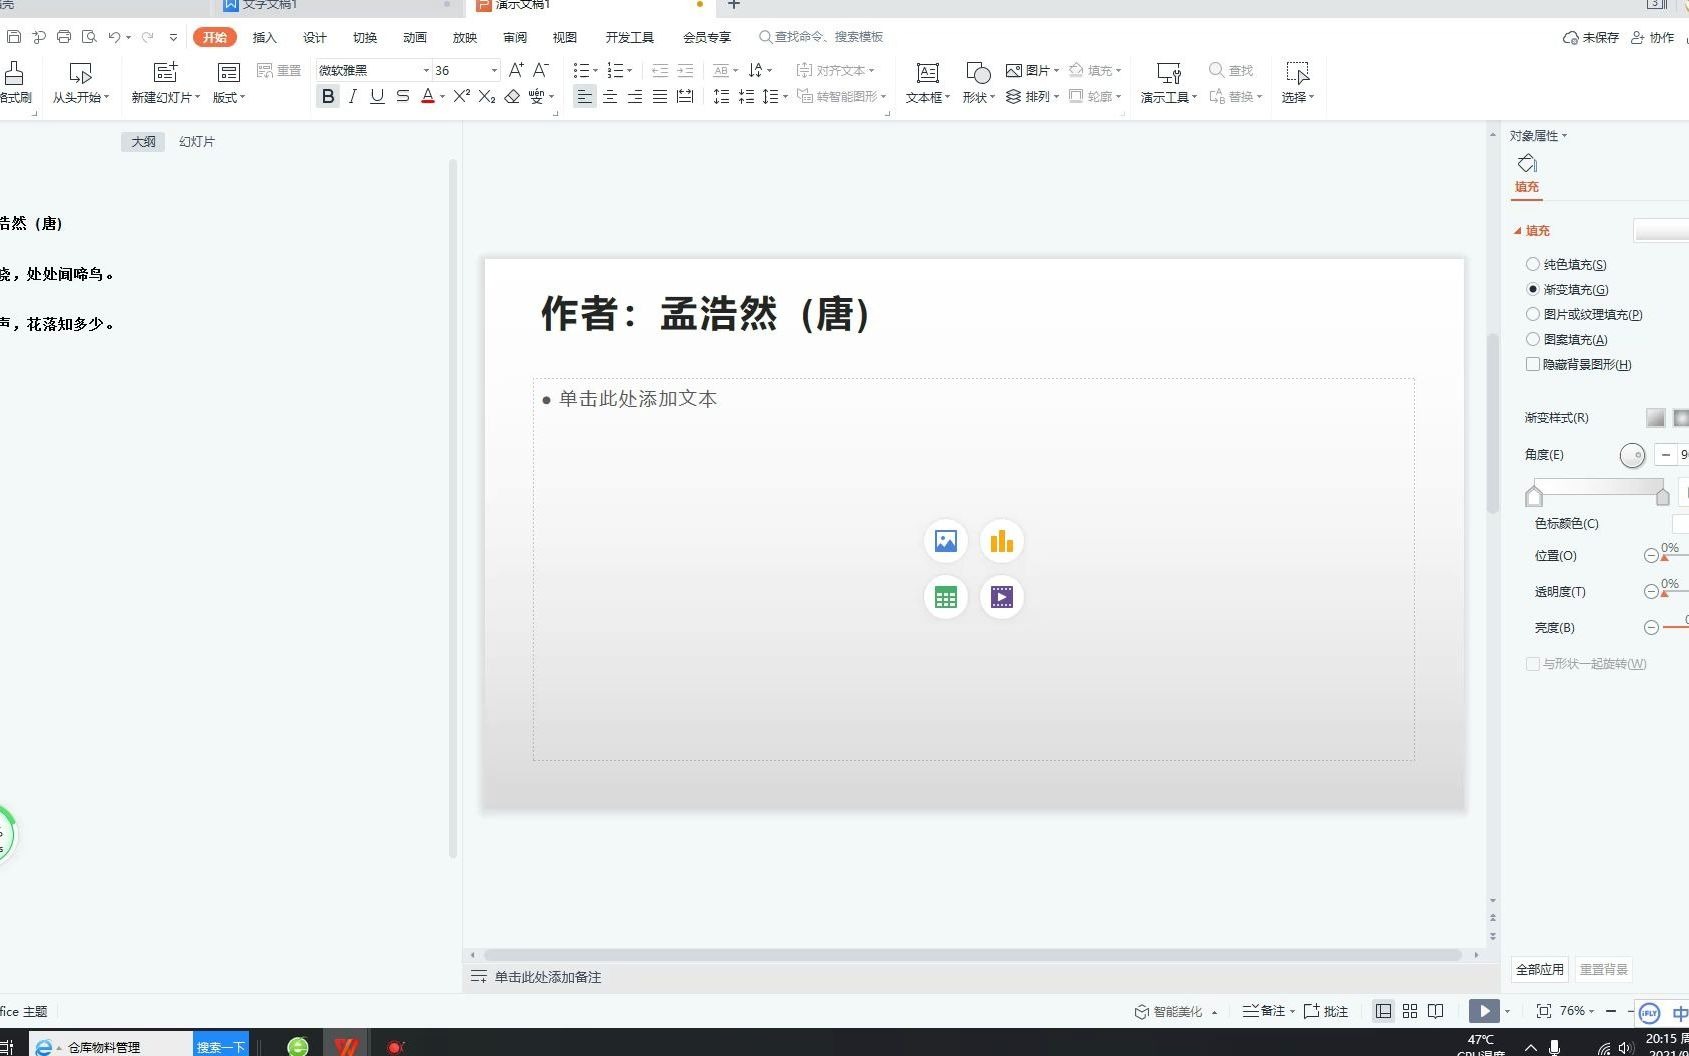Increase font size
Viewport: 1689px width, 1056px height.
516,70
